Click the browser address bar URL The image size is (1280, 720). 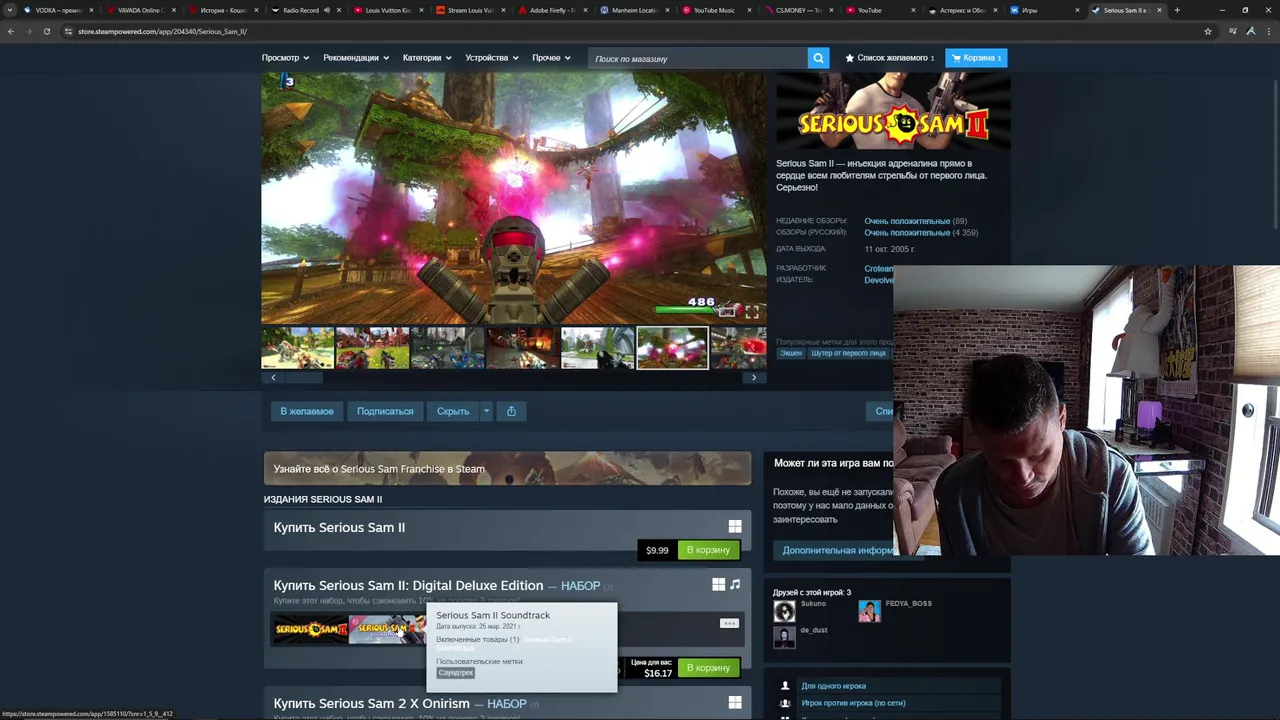(163, 31)
